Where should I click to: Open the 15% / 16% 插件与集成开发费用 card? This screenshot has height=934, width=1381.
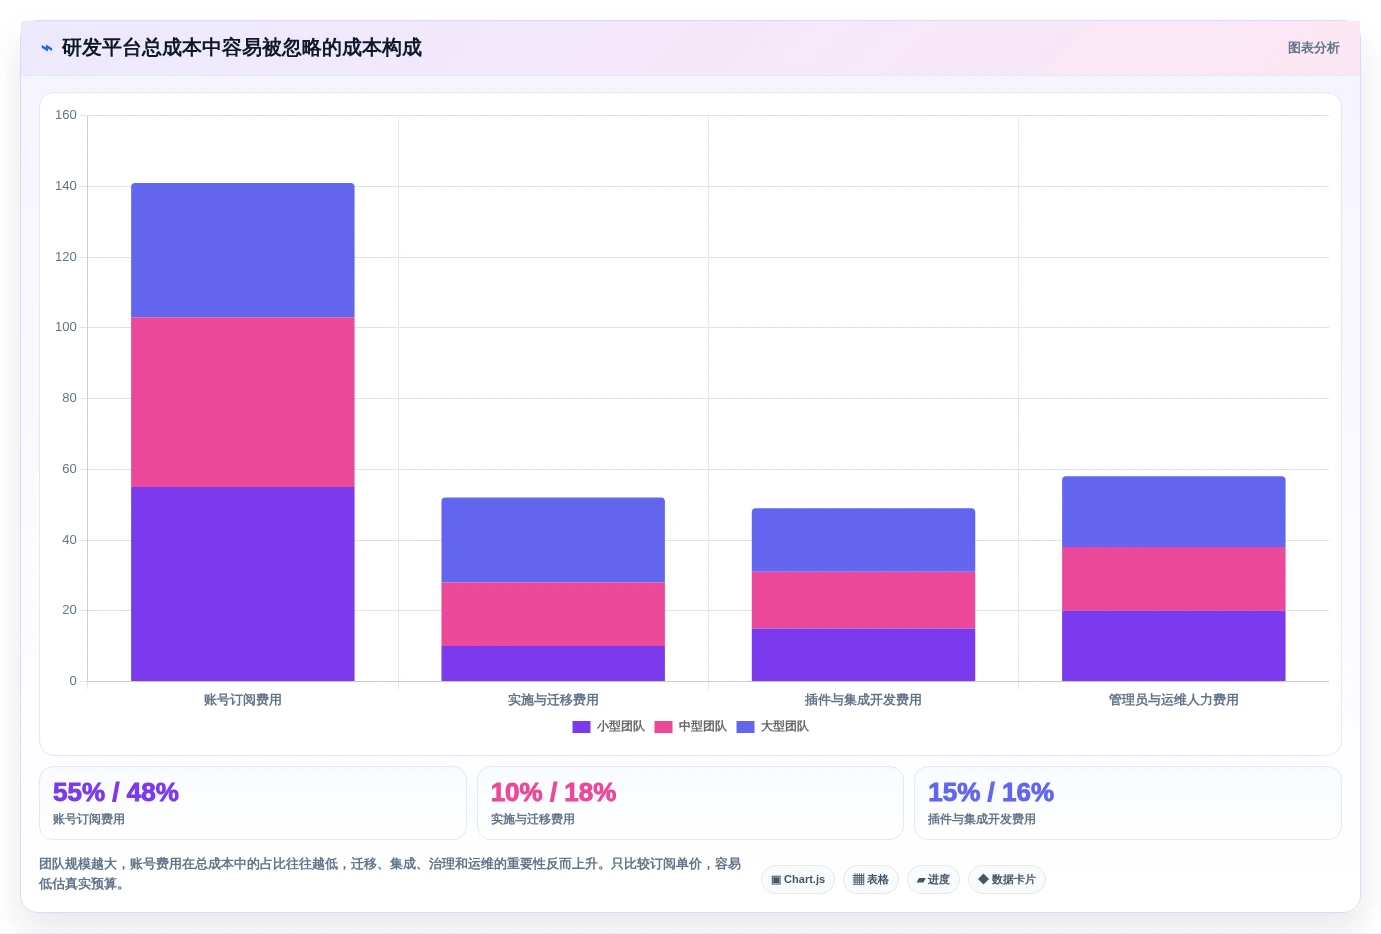(x=1128, y=803)
